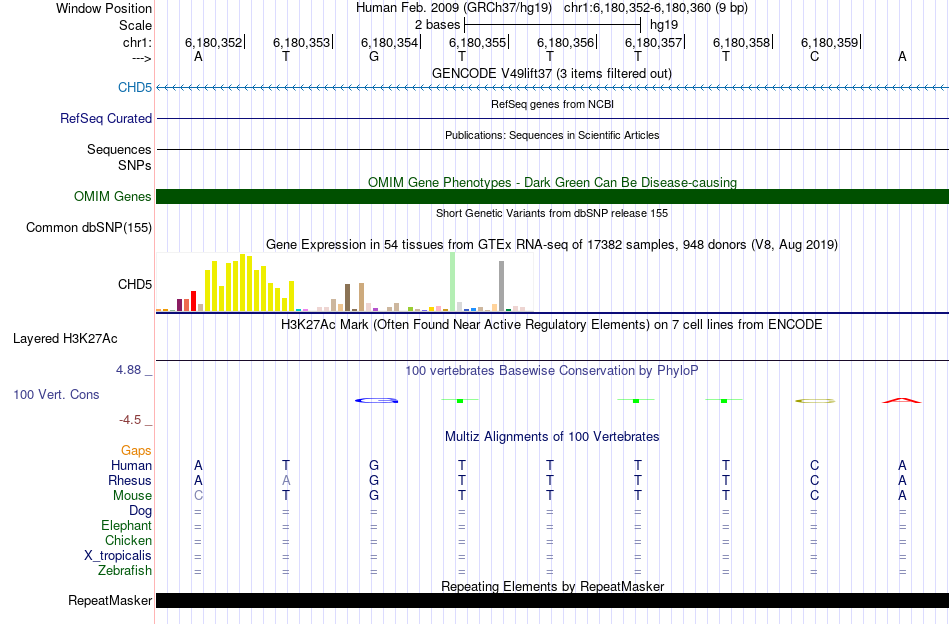The height and width of the screenshot is (624, 950).
Task: Click the H3K27Ac Mark track title
Action: click(552, 325)
